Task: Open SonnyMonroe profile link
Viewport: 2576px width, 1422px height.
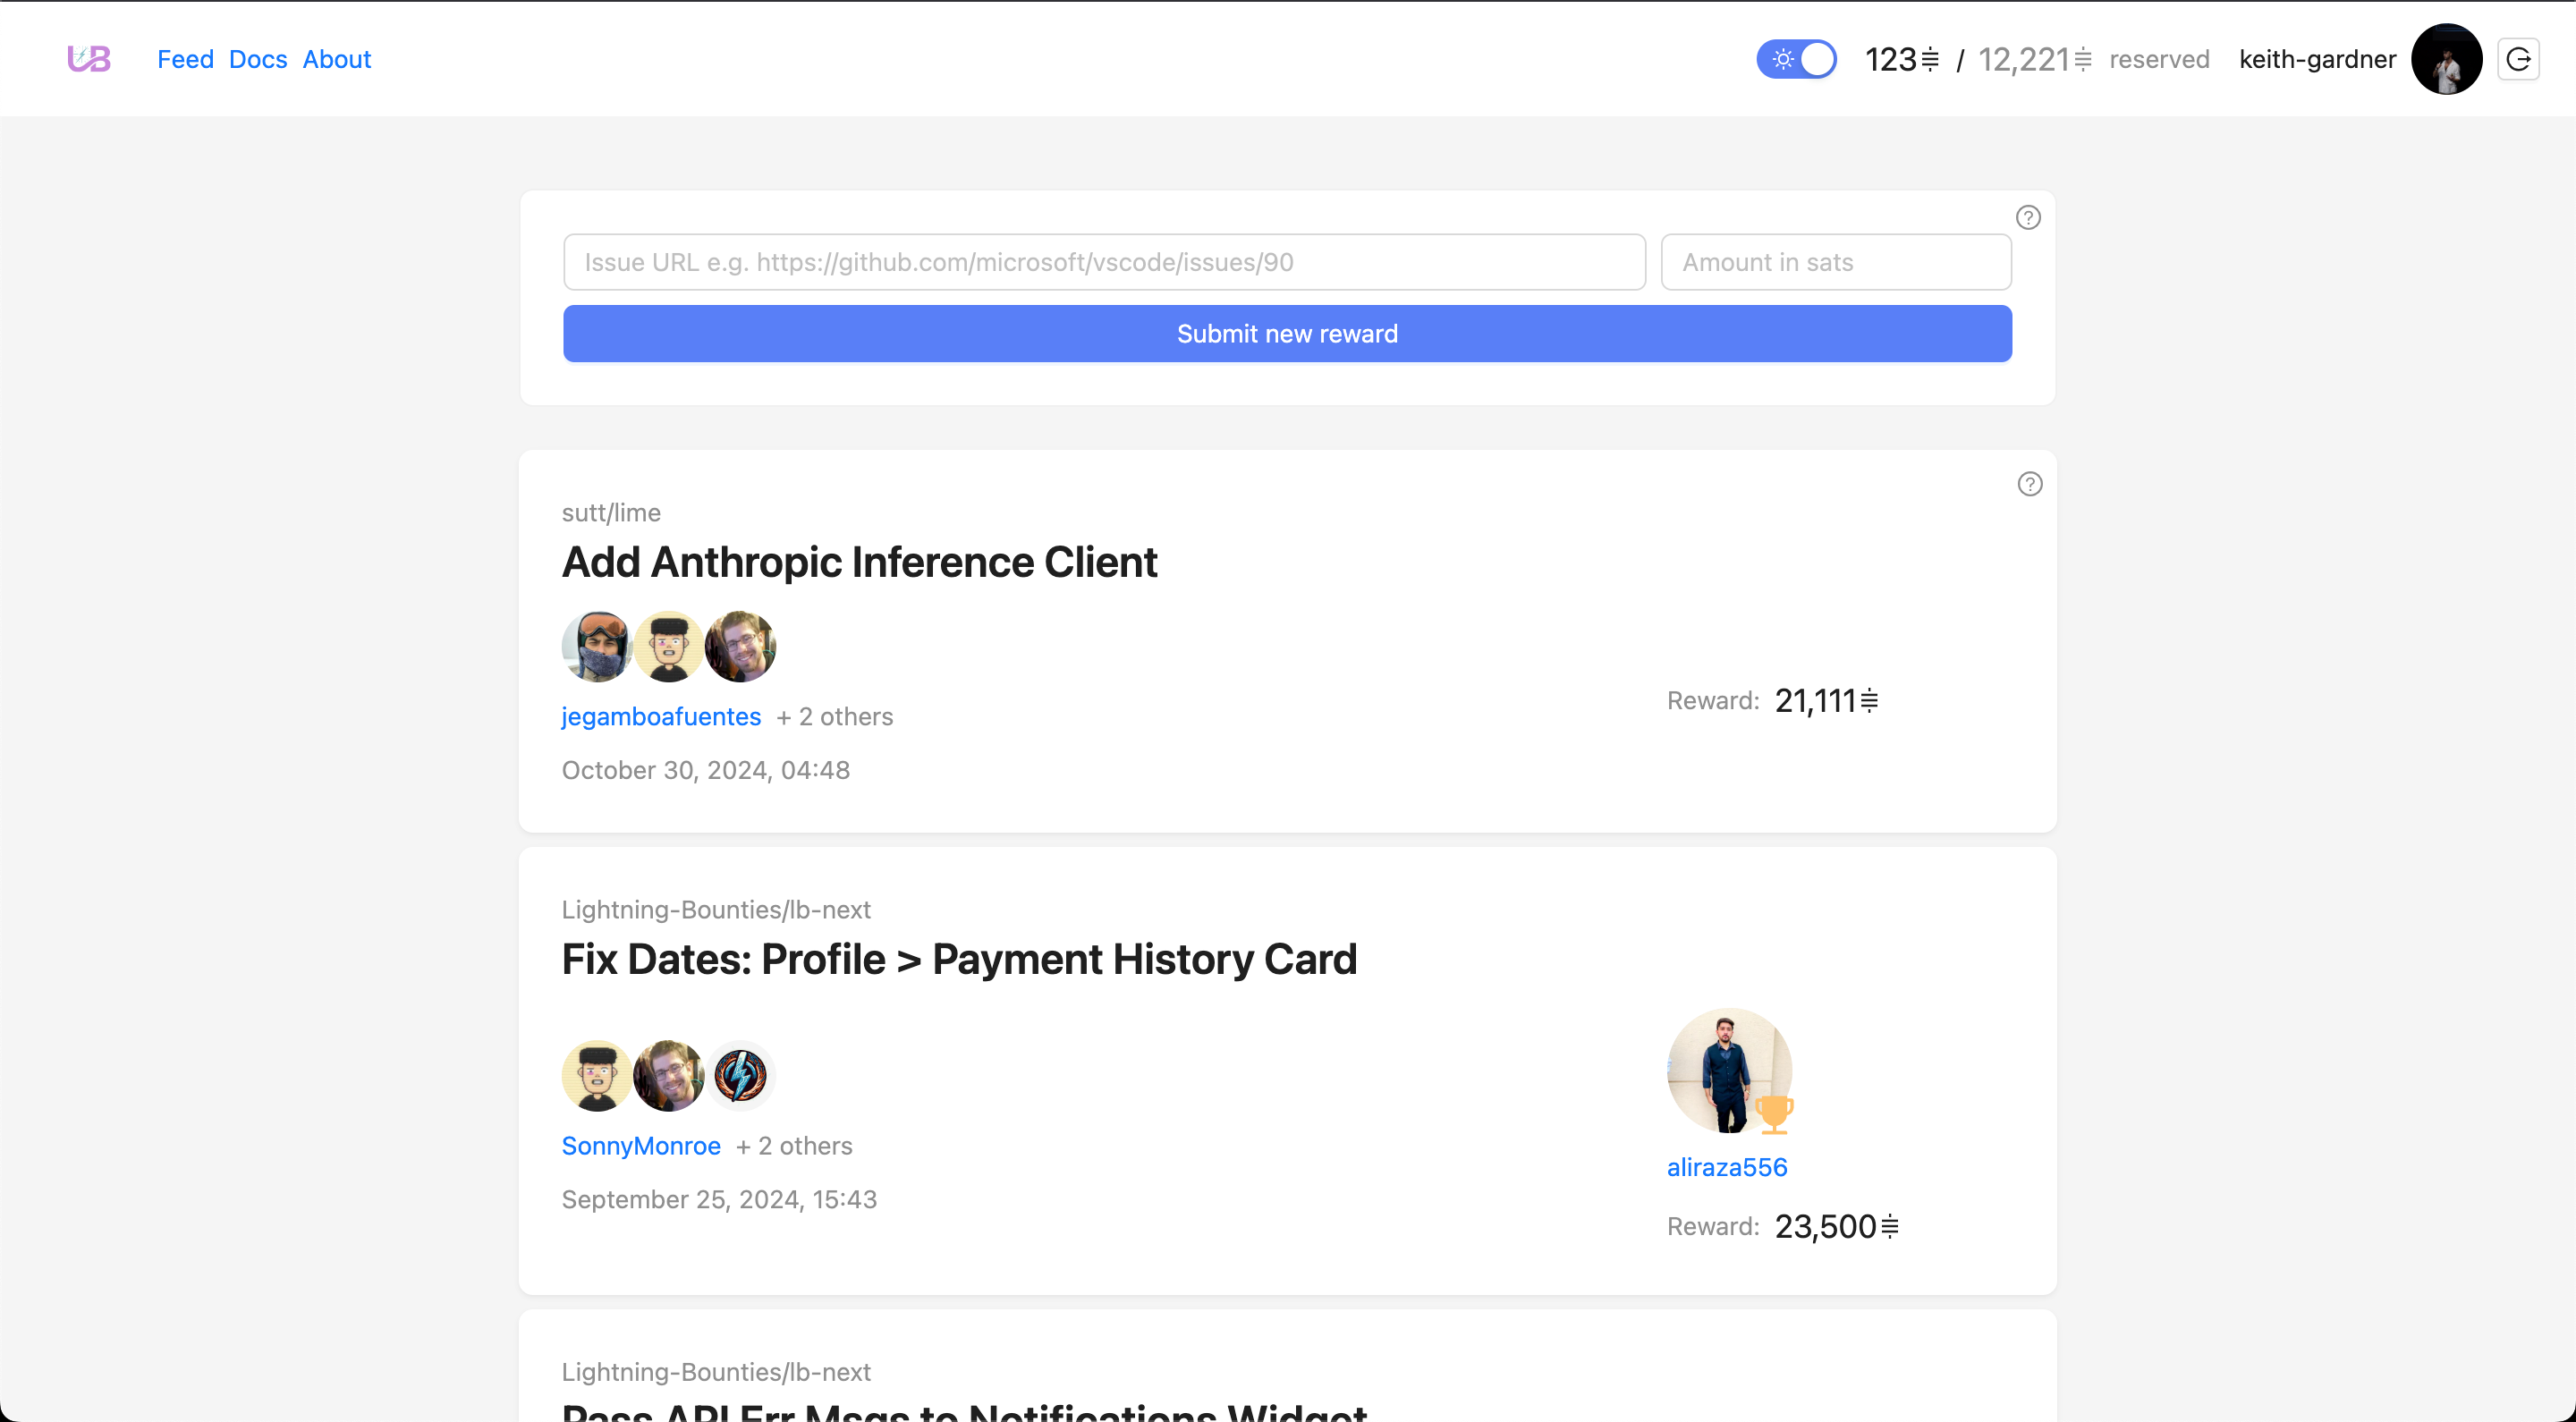Action: click(x=641, y=1145)
